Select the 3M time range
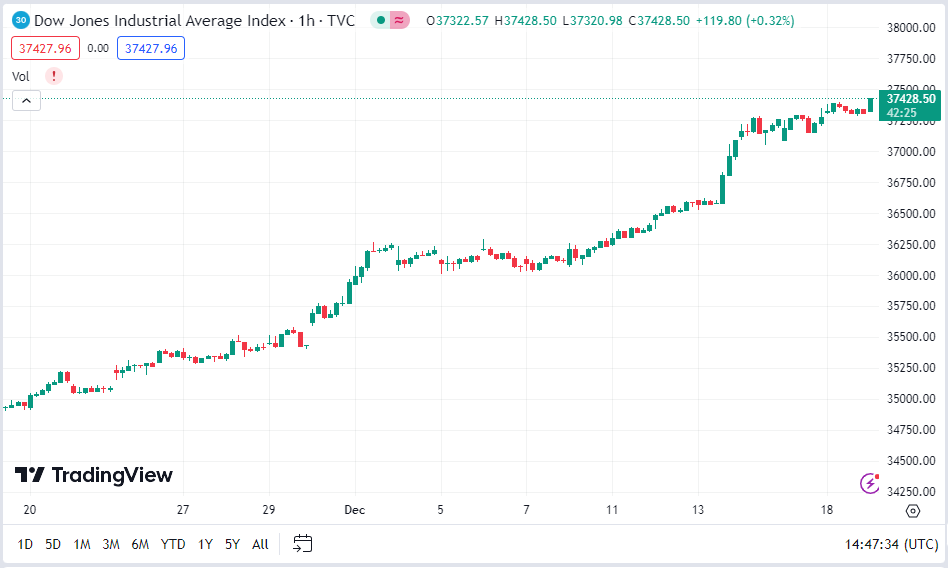Screen dimensions: 948x568 point(111,544)
